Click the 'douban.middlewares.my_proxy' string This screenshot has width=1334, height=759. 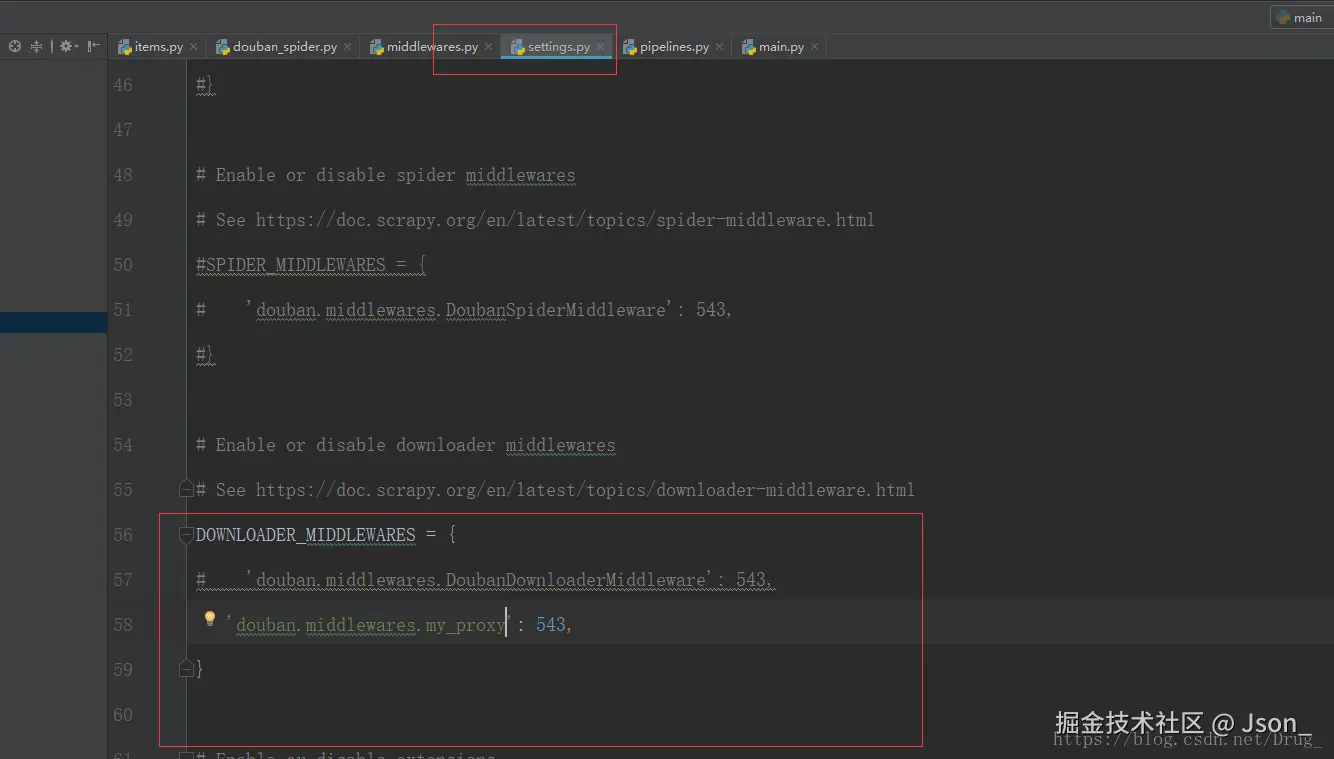[368, 625]
